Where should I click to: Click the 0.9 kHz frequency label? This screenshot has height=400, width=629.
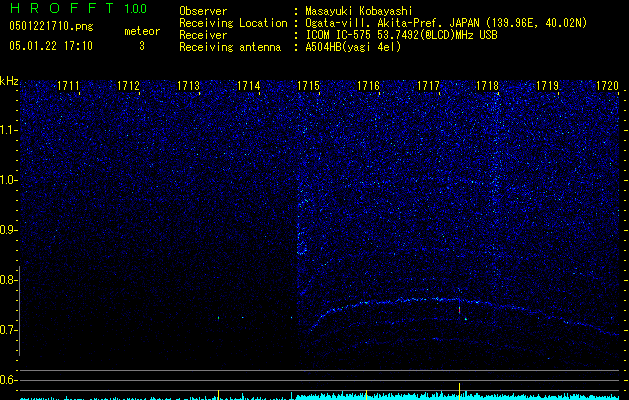pyautogui.click(x=8, y=230)
